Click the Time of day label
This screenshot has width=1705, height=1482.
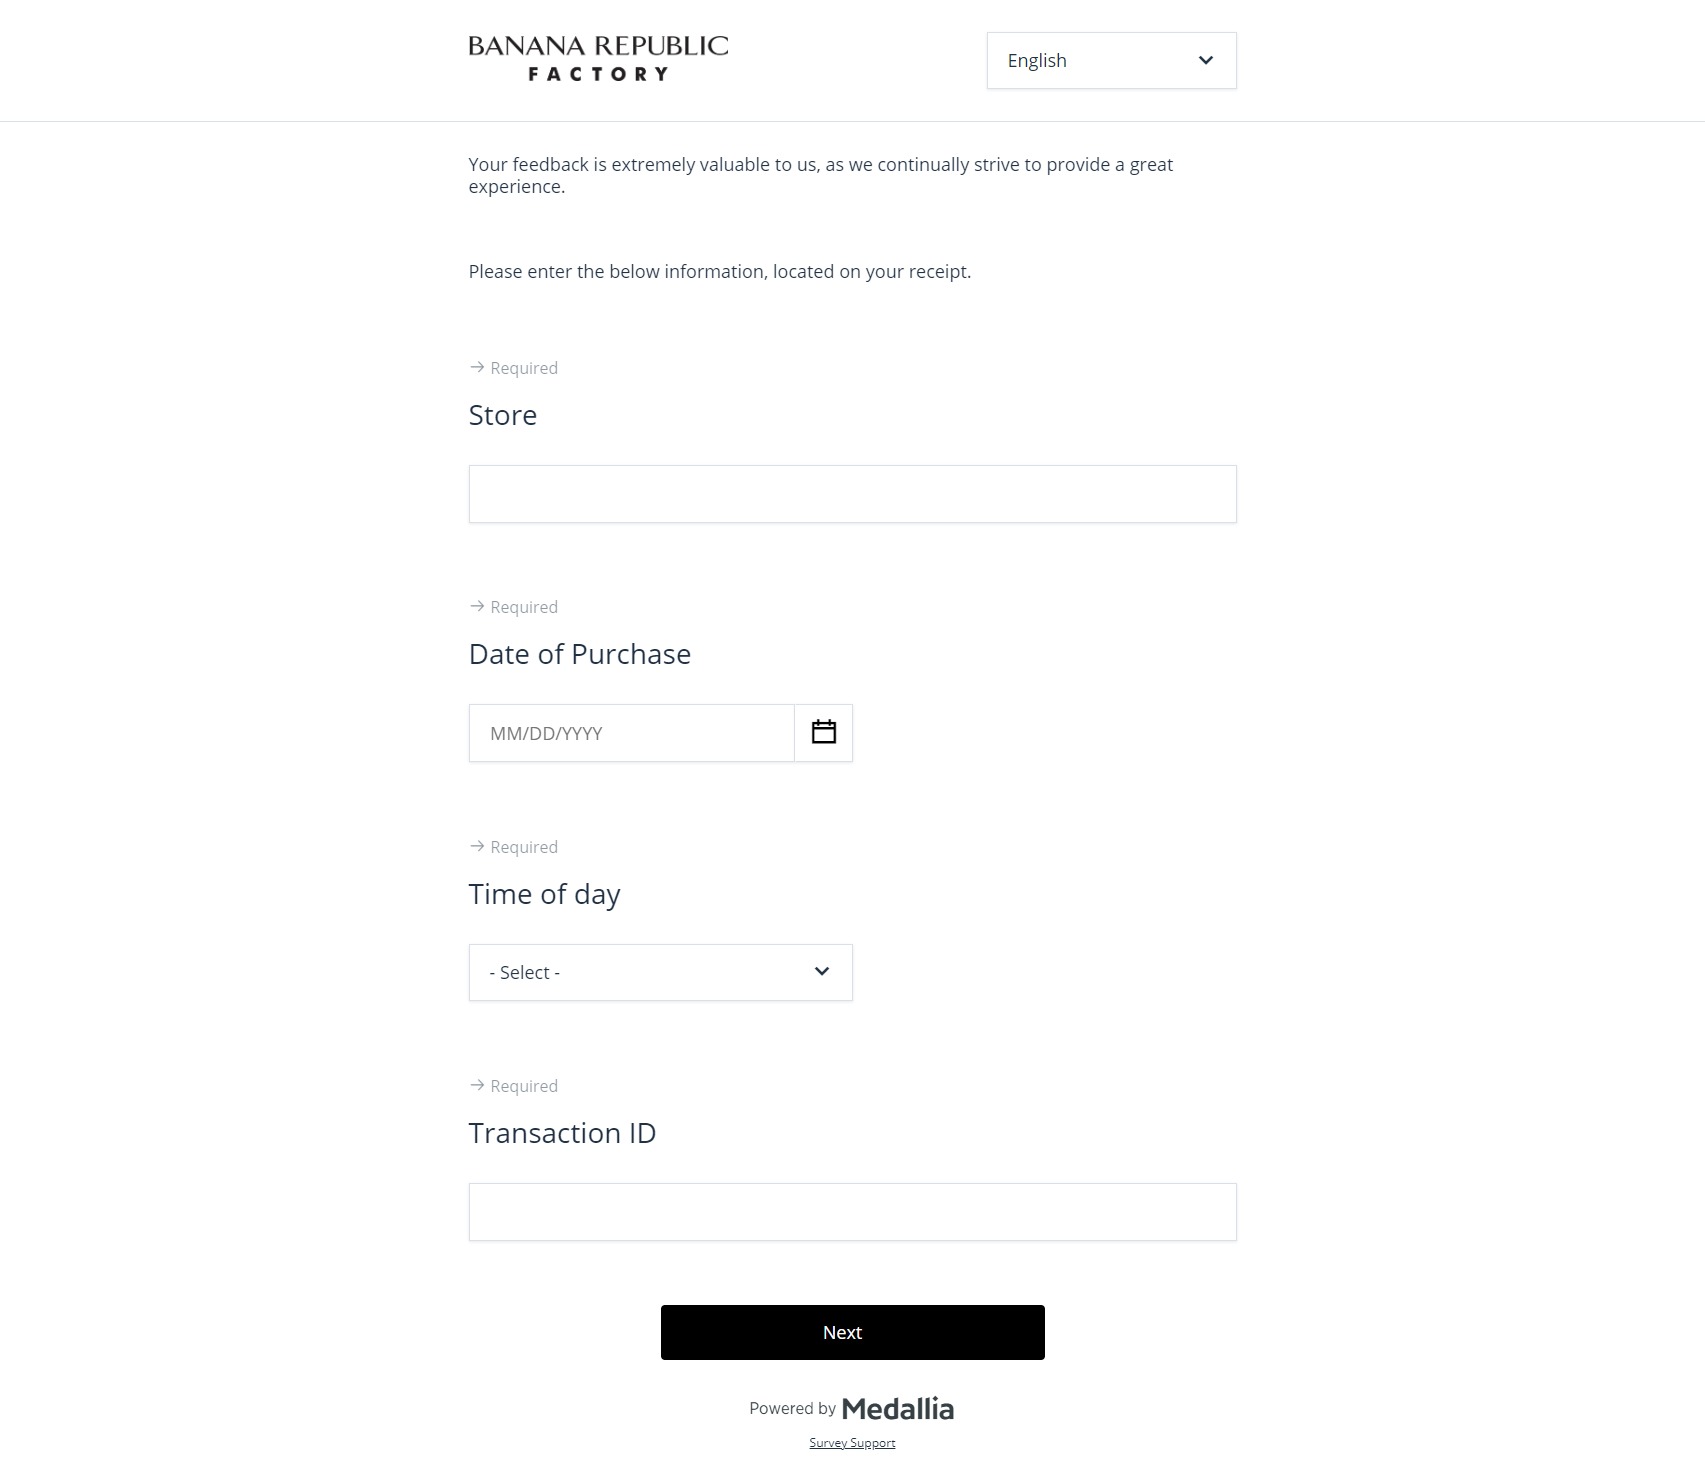tap(544, 894)
